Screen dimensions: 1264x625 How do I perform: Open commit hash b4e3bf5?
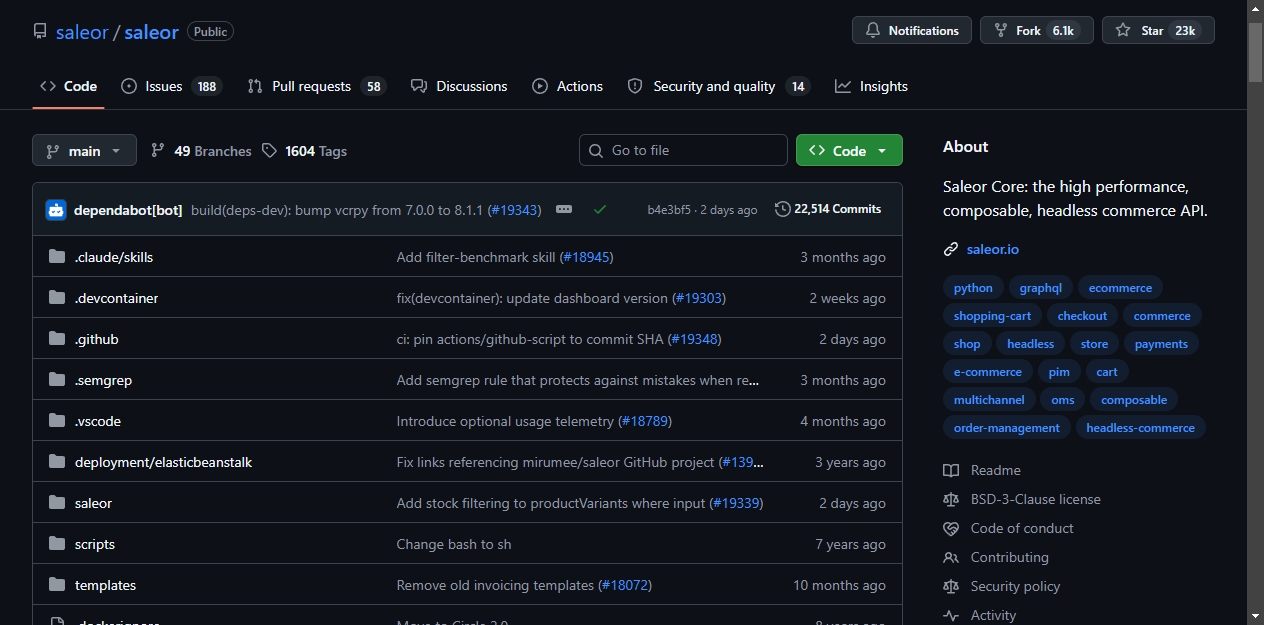tap(669, 210)
